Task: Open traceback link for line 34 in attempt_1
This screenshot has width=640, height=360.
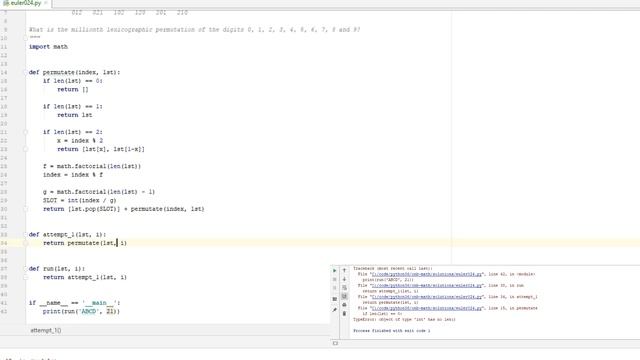Action: (427, 297)
